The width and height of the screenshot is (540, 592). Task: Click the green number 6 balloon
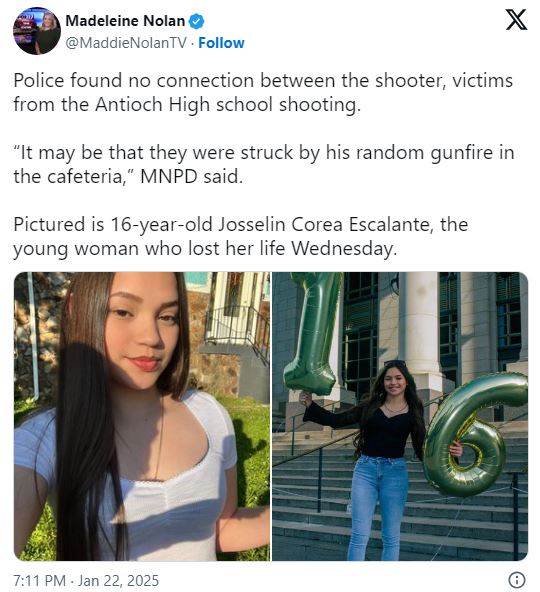pos(476,434)
